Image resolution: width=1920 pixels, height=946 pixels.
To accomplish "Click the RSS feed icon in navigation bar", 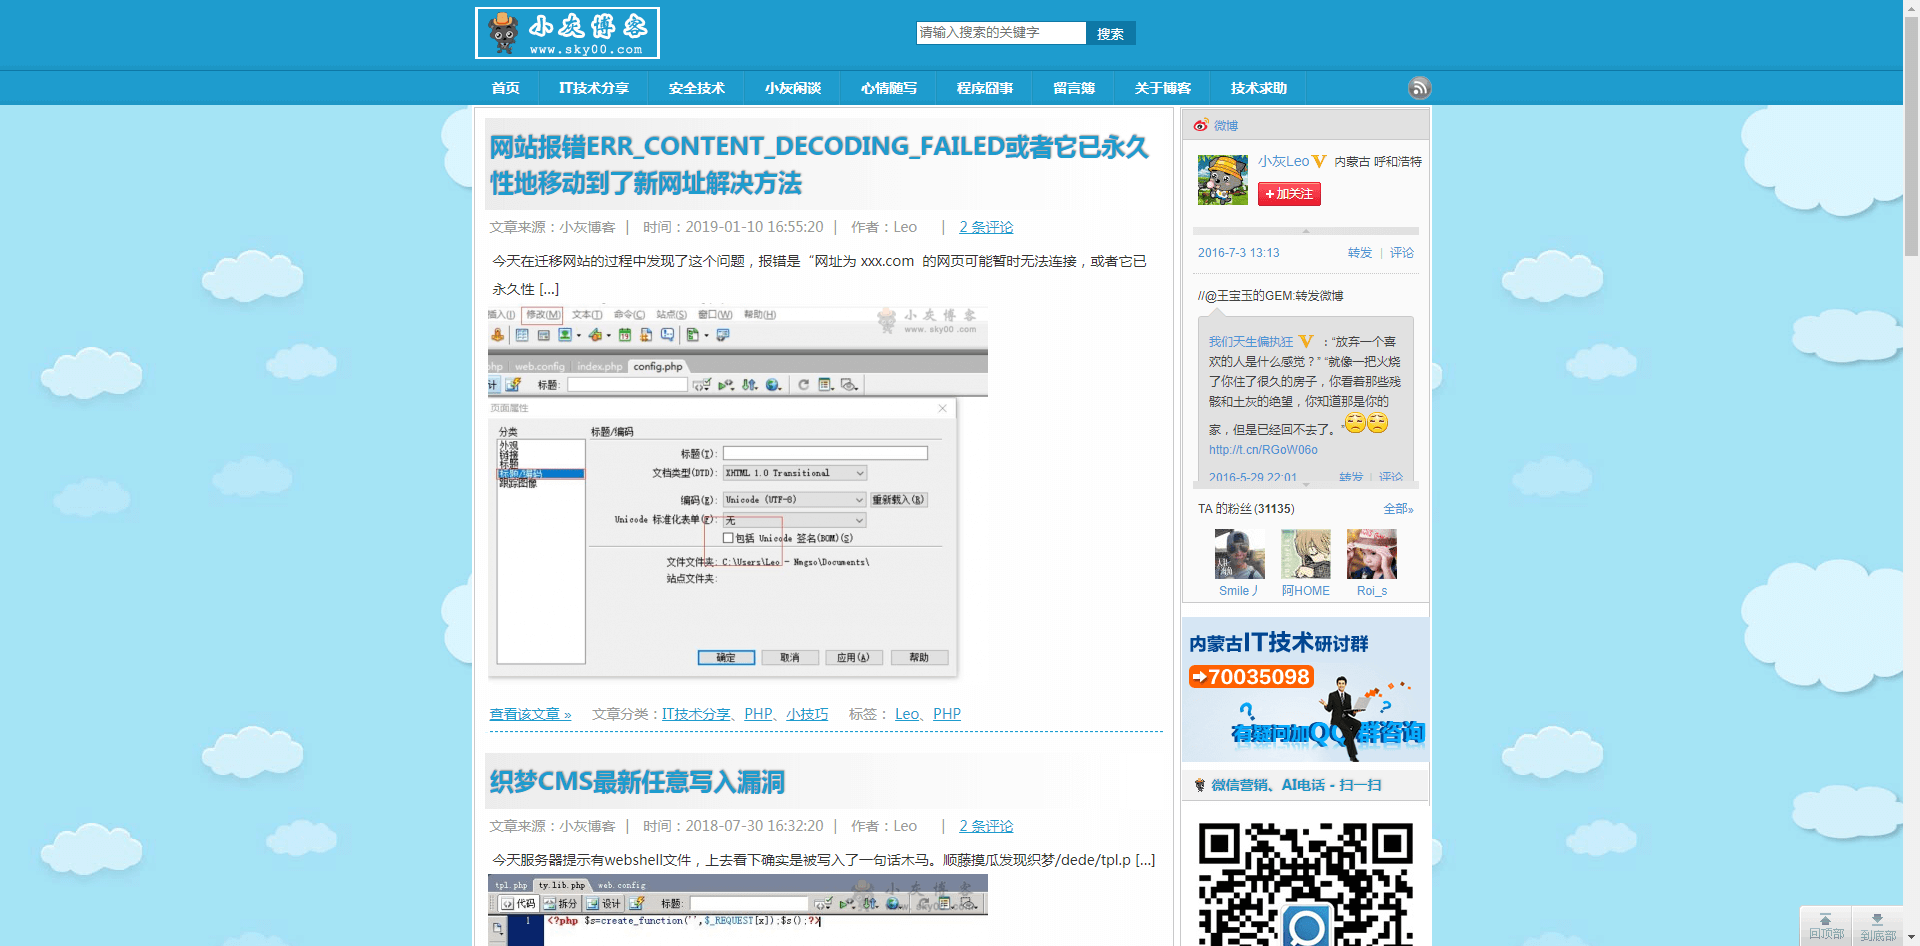I will pyautogui.click(x=1419, y=88).
